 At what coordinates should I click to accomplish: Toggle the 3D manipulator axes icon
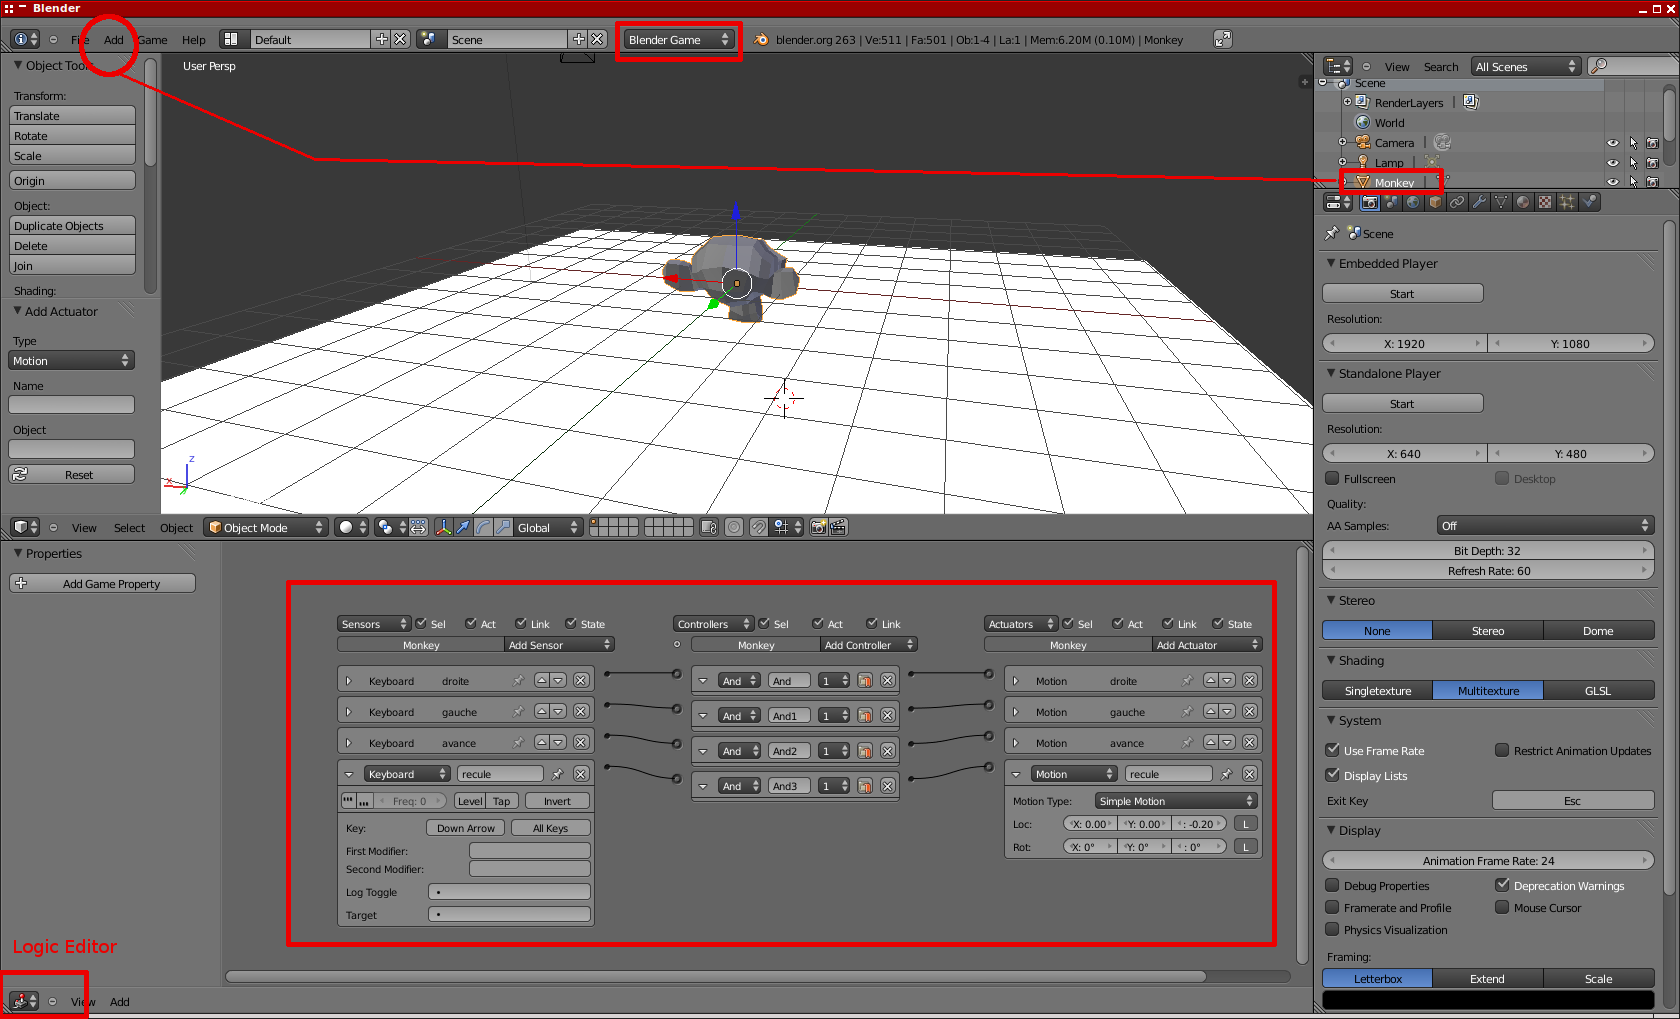coord(444,527)
